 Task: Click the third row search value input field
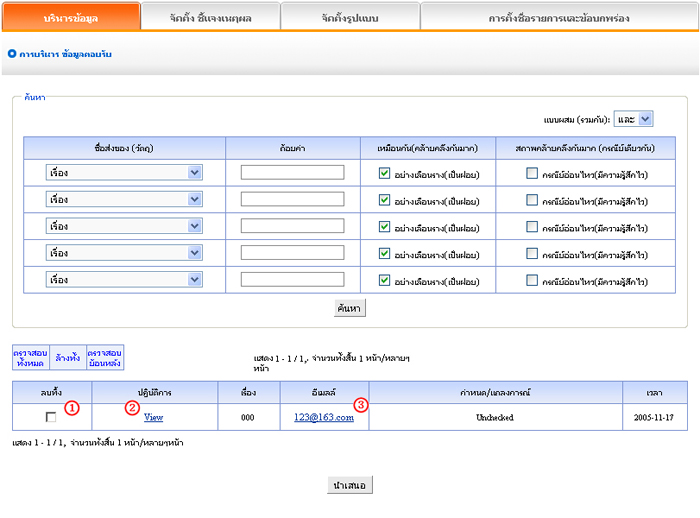click(x=292, y=226)
